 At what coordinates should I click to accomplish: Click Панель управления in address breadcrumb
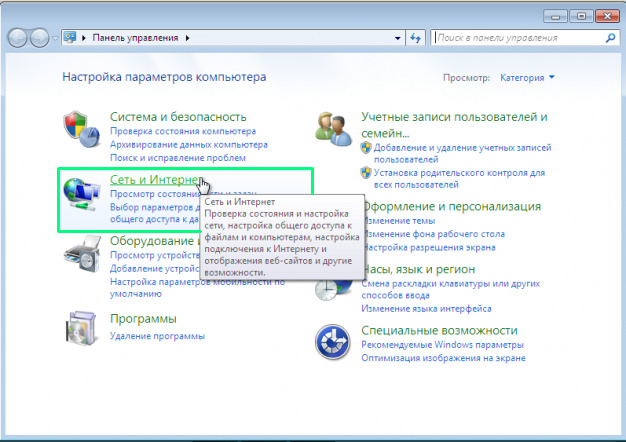point(135,38)
